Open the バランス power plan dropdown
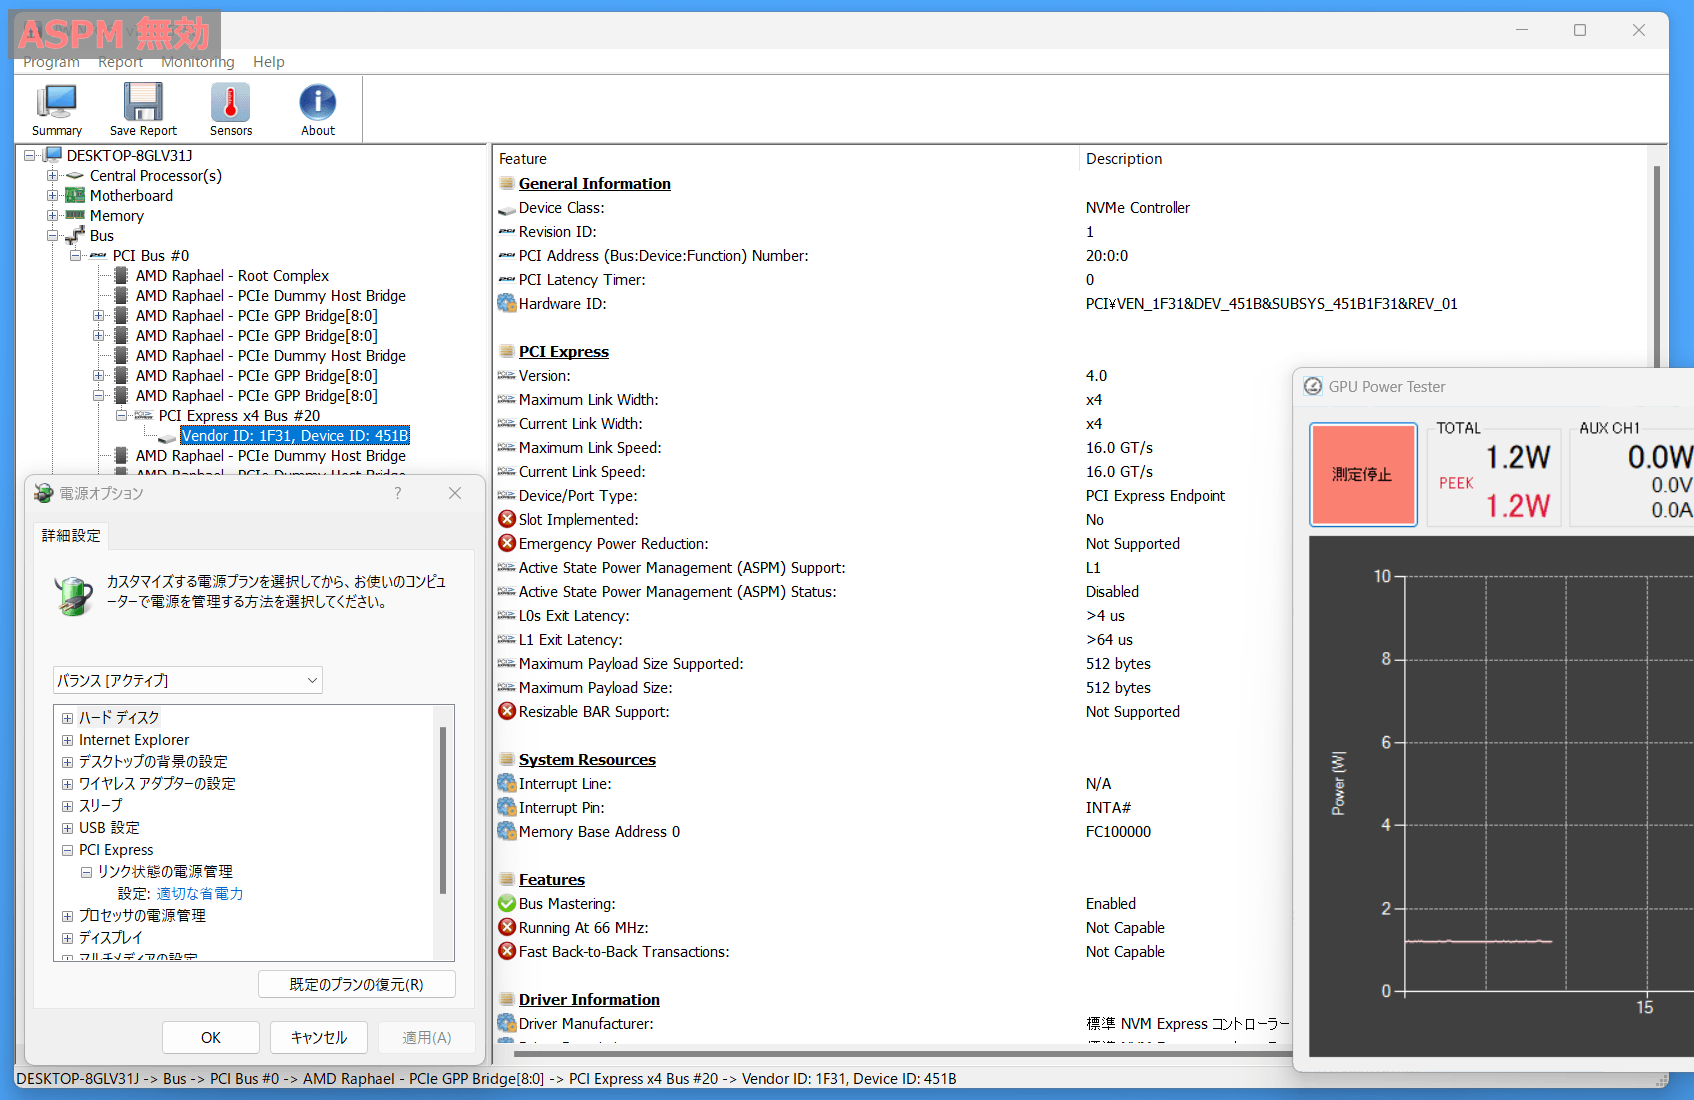This screenshot has width=1694, height=1100. pos(188,680)
